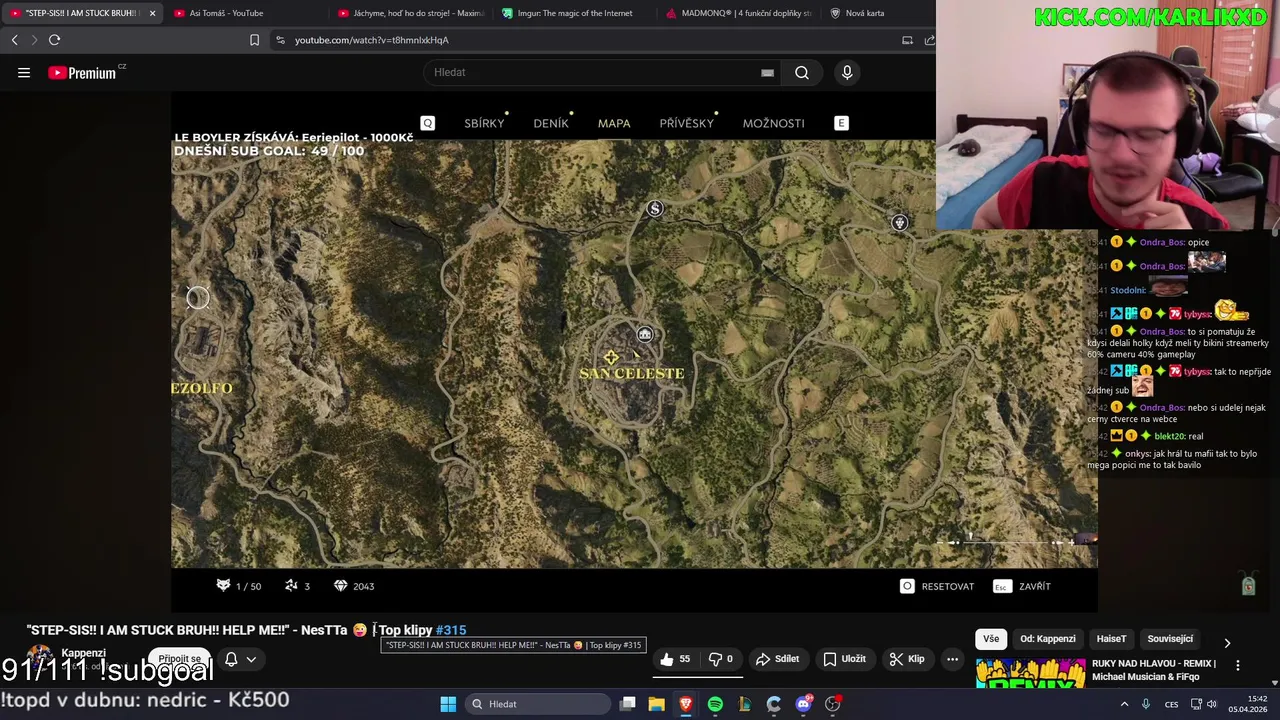
Task: Open Discord from the taskbar
Action: click(x=803, y=704)
